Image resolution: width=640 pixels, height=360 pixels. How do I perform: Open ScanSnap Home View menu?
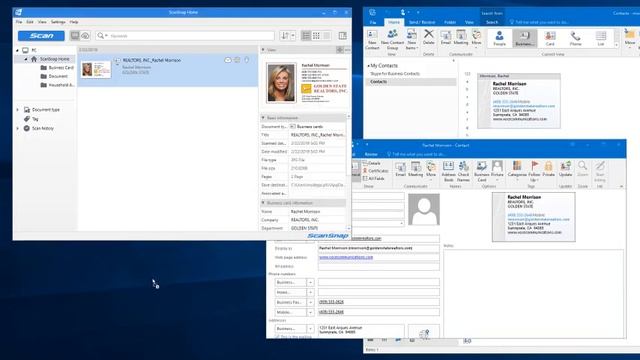(x=42, y=22)
